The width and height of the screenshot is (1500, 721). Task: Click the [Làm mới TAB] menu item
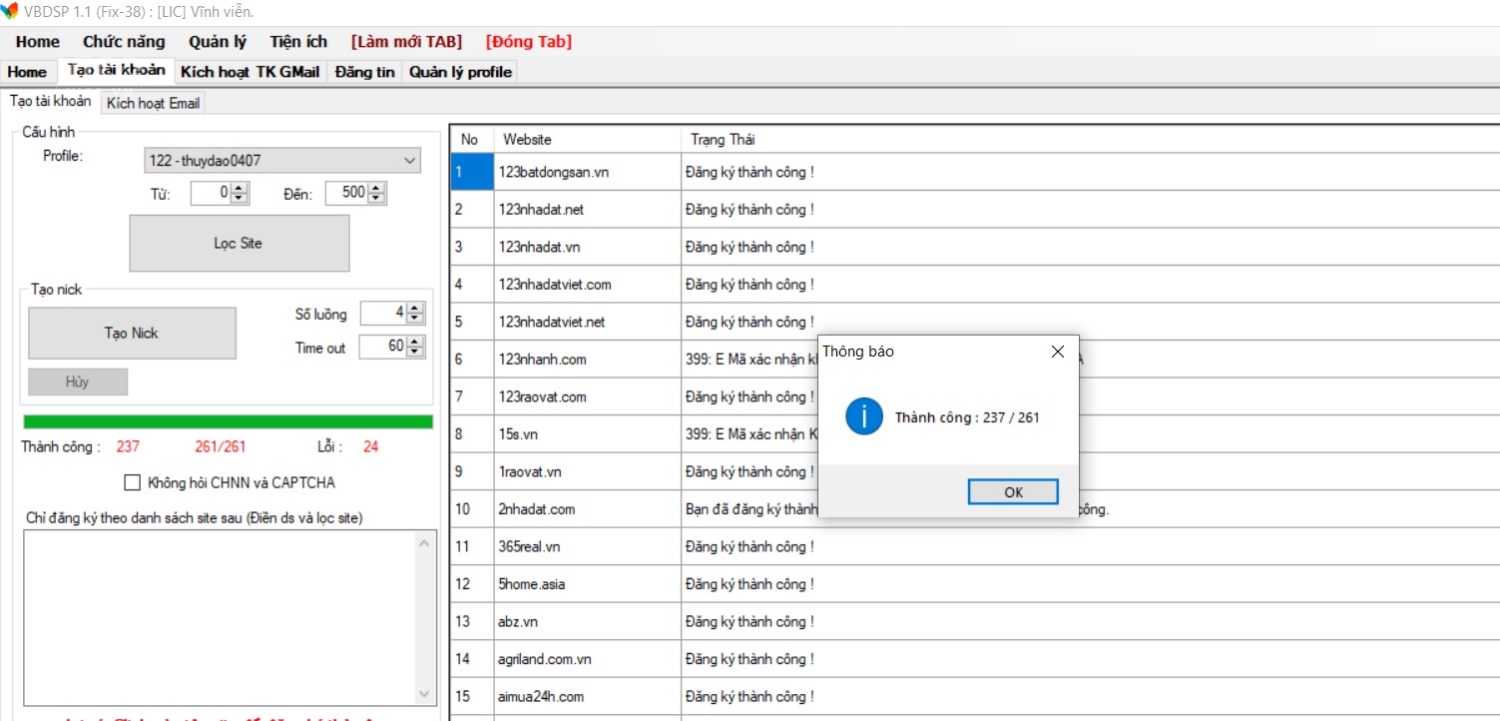(406, 42)
